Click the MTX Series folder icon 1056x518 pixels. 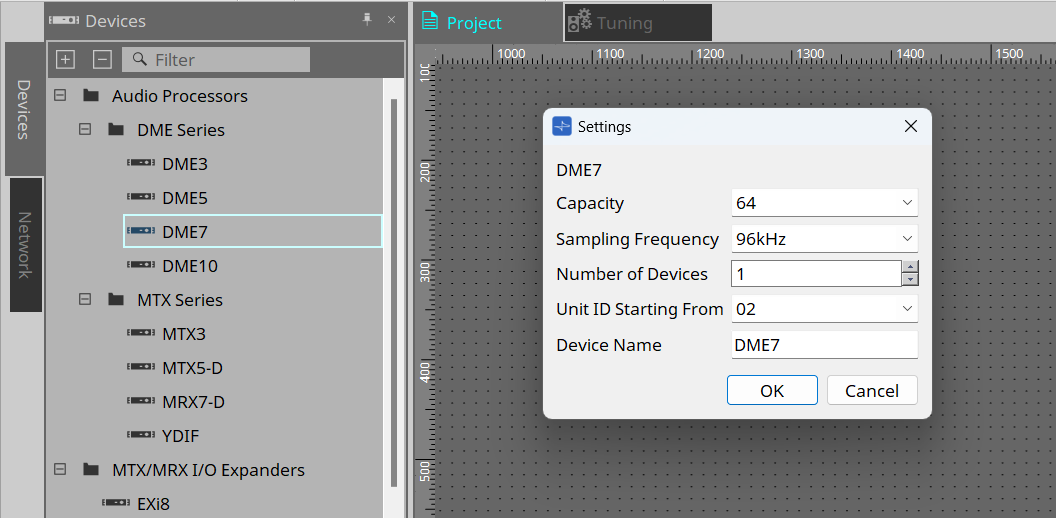click(x=116, y=299)
